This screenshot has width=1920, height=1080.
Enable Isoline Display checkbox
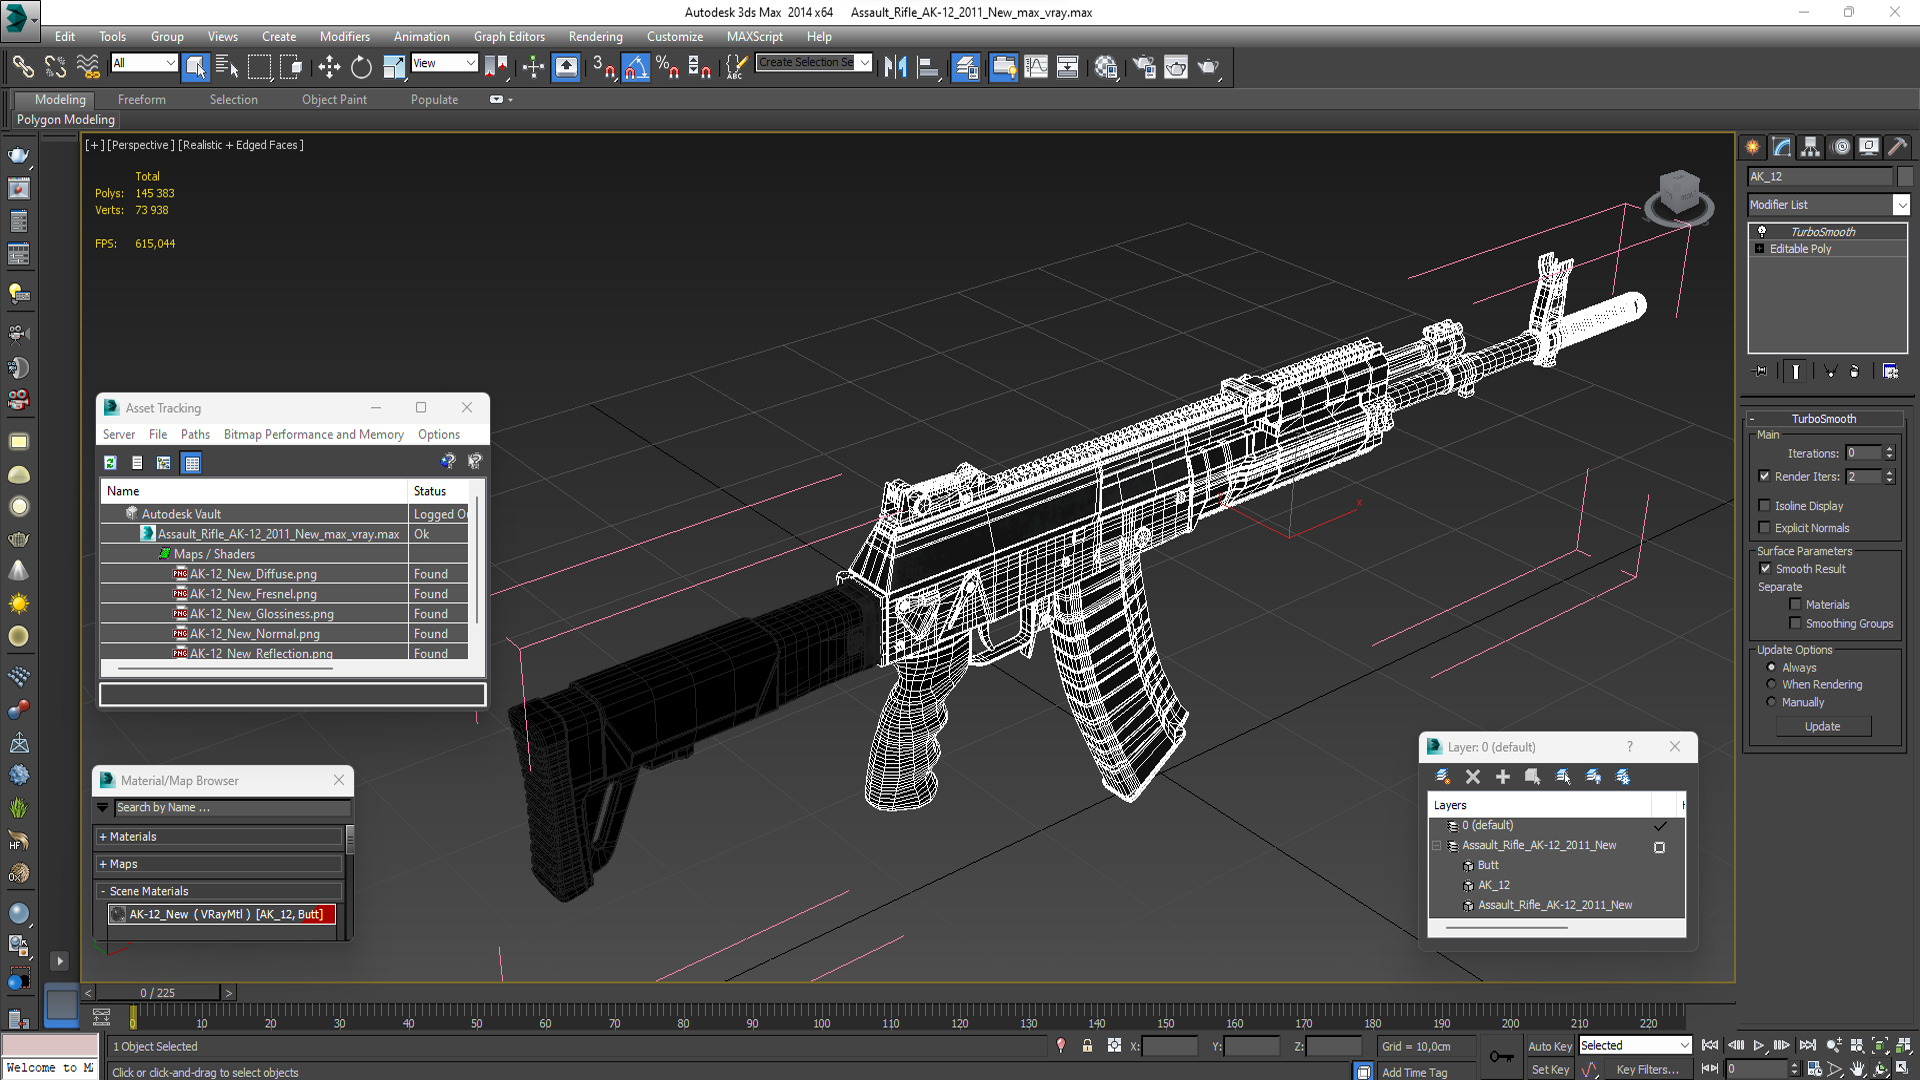pos(1765,505)
